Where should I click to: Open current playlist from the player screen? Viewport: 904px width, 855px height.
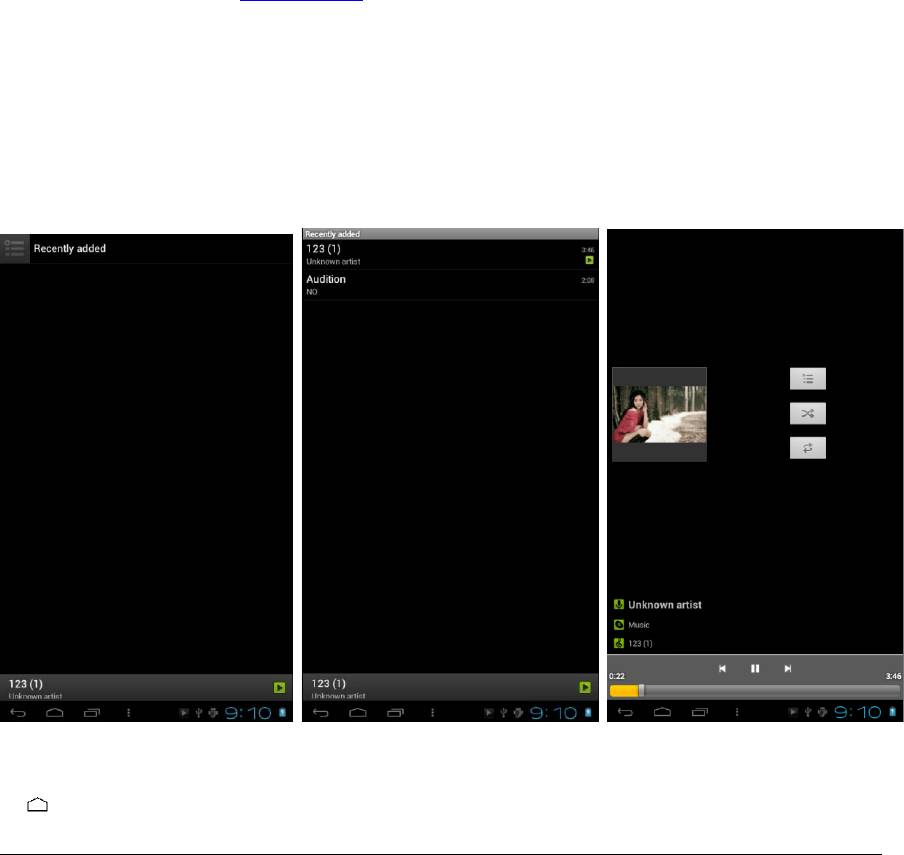[808, 379]
